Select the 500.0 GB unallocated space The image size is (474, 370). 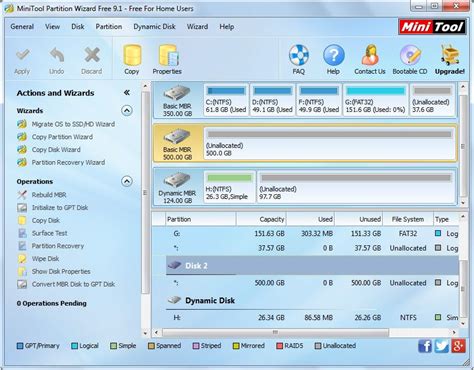(x=329, y=143)
